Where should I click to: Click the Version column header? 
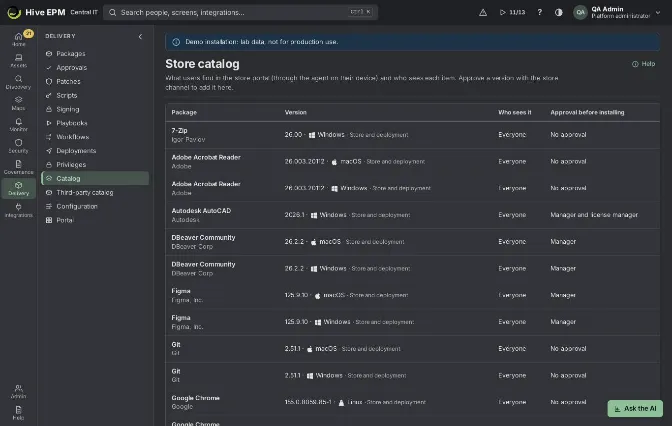(x=295, y=112)
